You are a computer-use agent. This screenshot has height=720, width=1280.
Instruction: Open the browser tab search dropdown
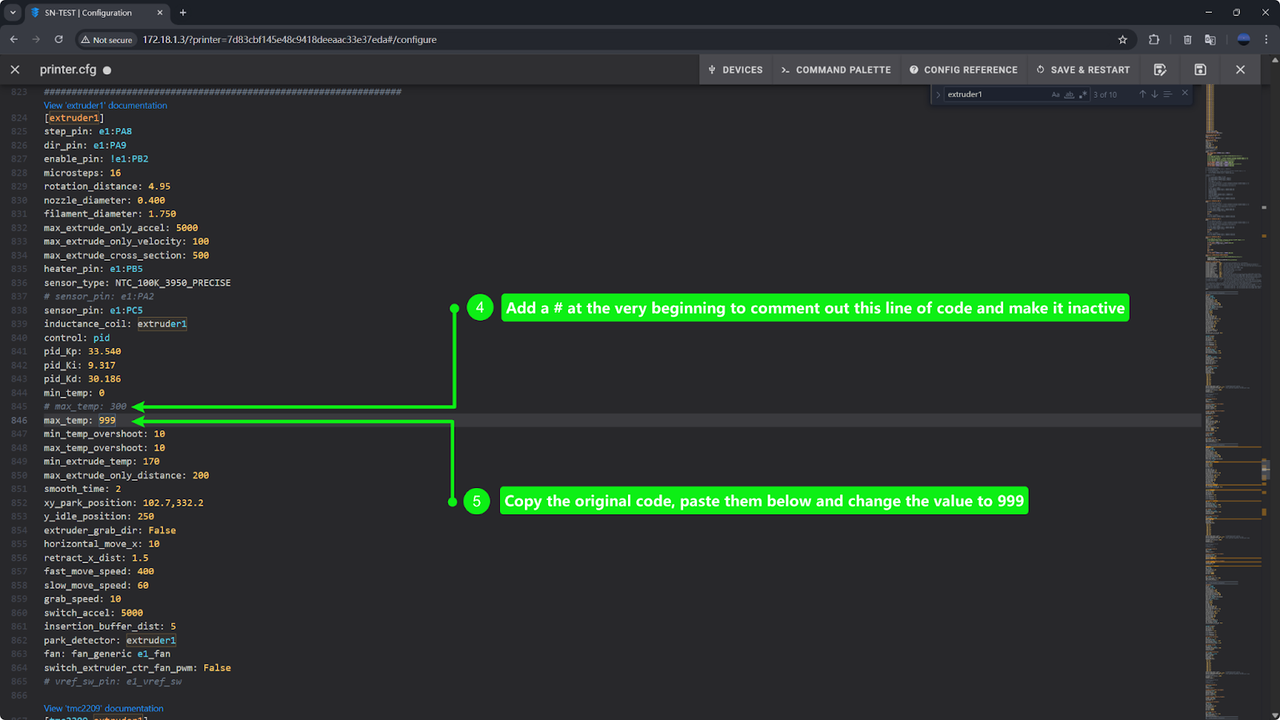[13, 13]
